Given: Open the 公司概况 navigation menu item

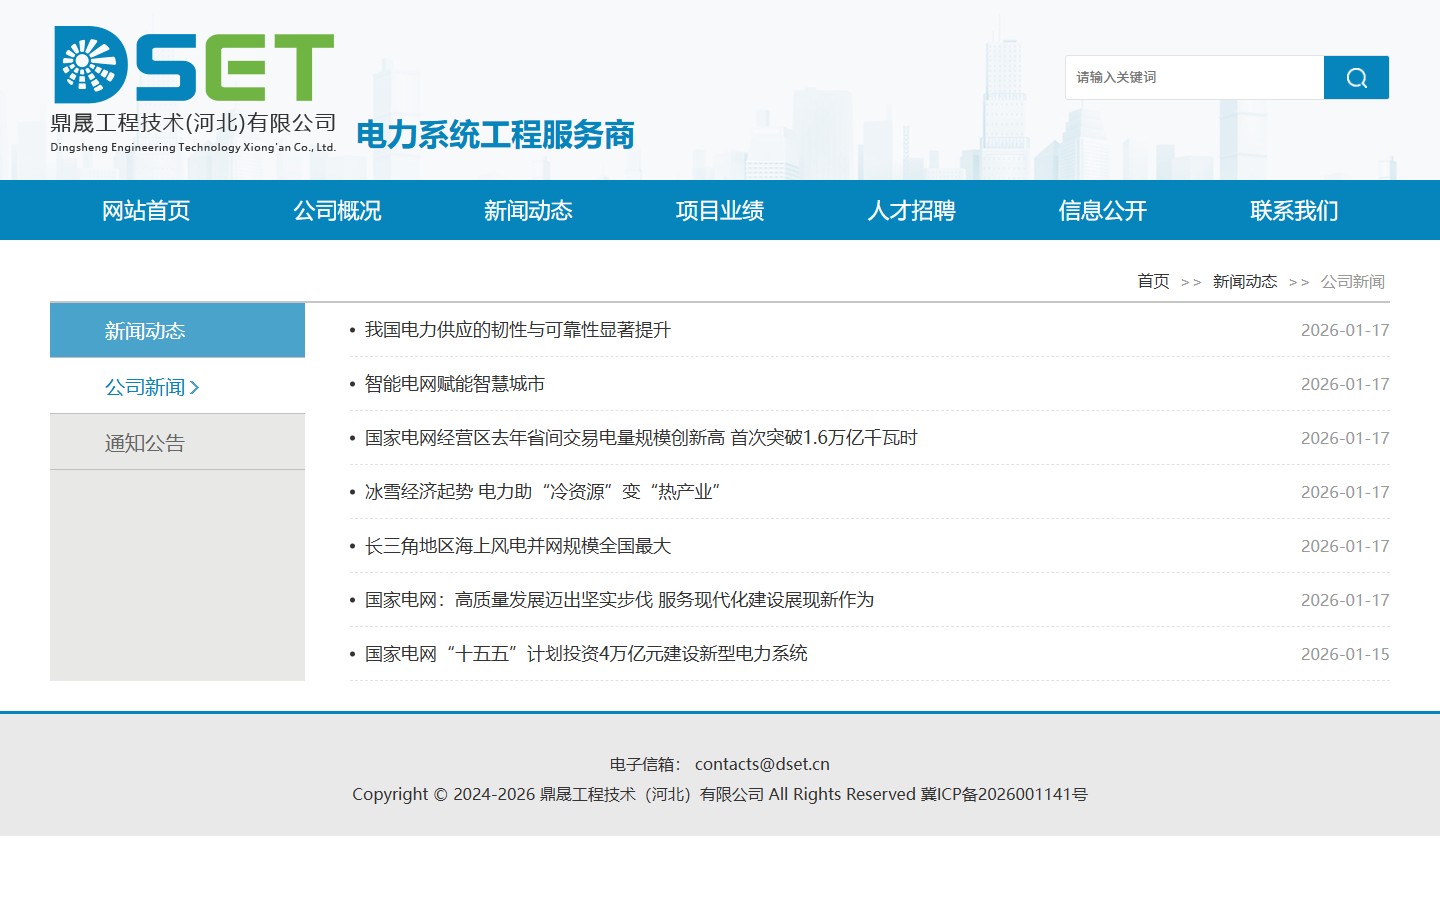Looking at the screenshot, I should coord(337,210).
